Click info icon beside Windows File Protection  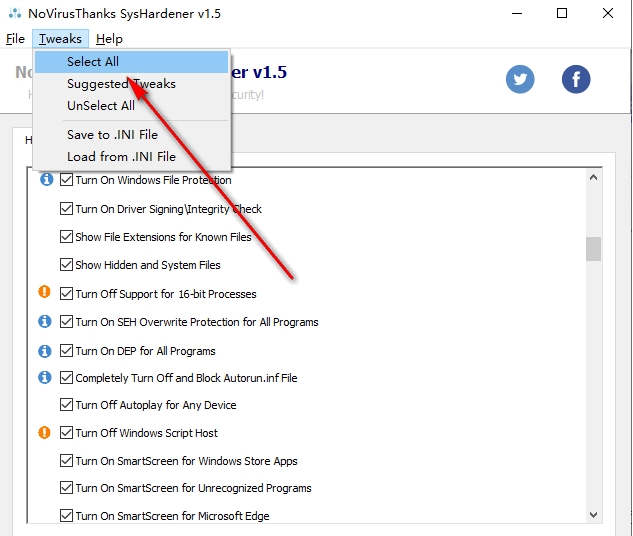pyautogui.click(x=46, y=179)
